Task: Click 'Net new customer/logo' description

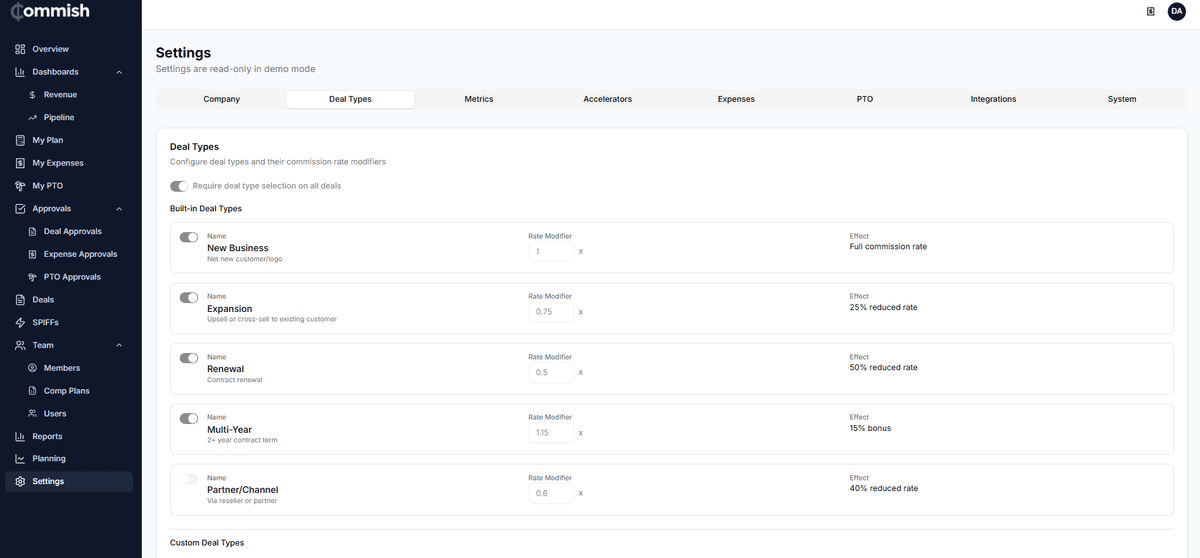Action: point(245,259)
